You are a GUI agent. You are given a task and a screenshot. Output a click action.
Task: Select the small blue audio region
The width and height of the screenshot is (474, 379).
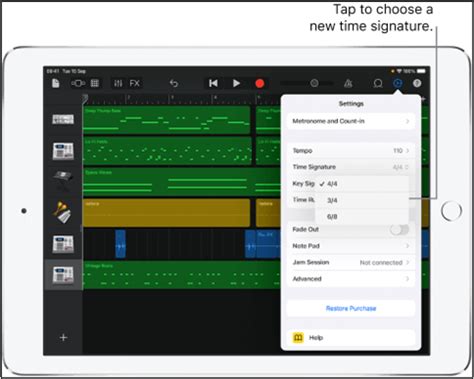tap(120, 244)
